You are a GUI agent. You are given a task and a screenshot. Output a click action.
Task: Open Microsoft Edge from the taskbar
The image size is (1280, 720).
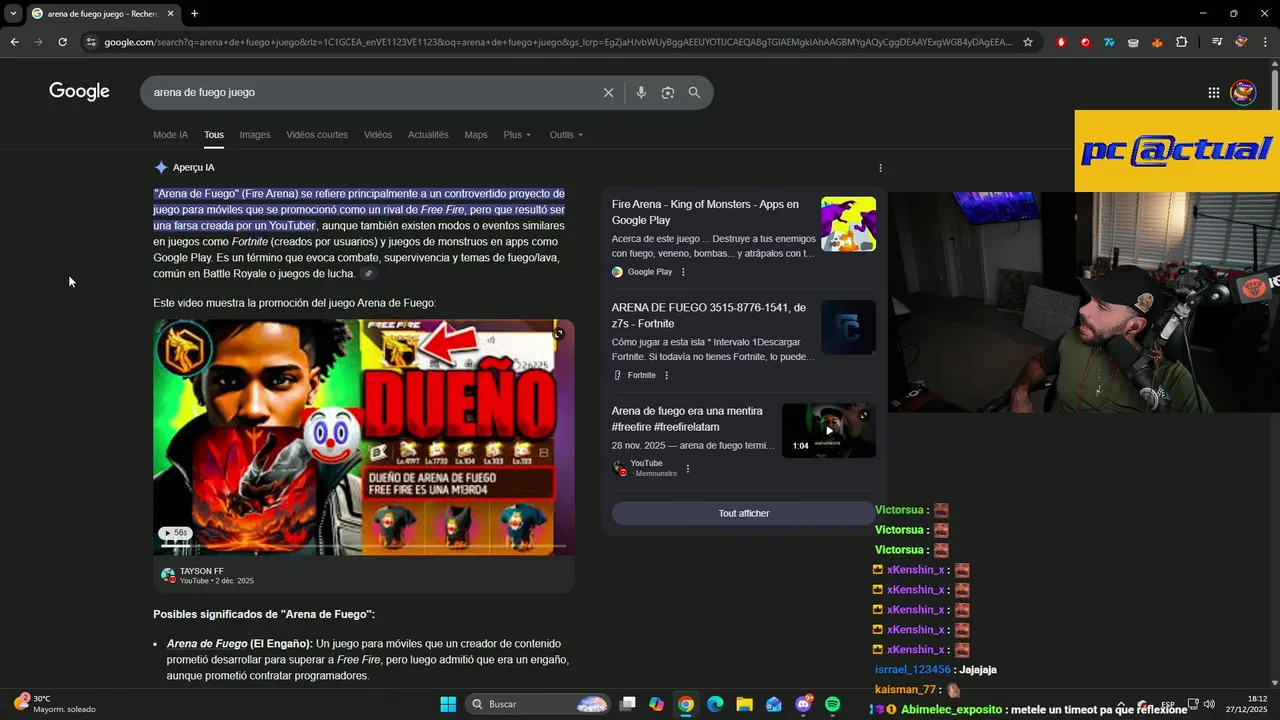click(x=715, y=704)
